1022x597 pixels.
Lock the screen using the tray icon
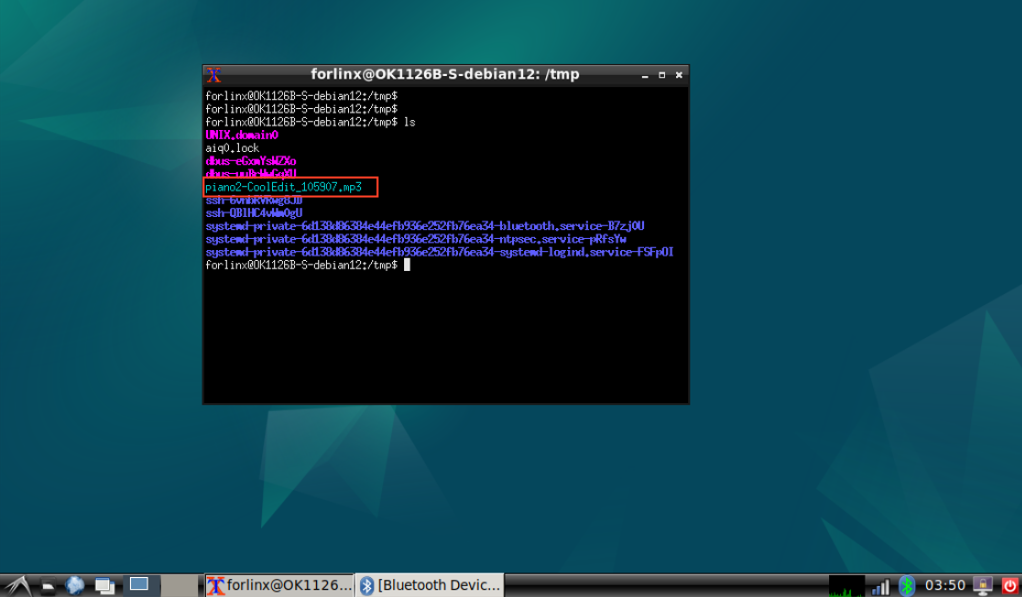pos(982,585)
